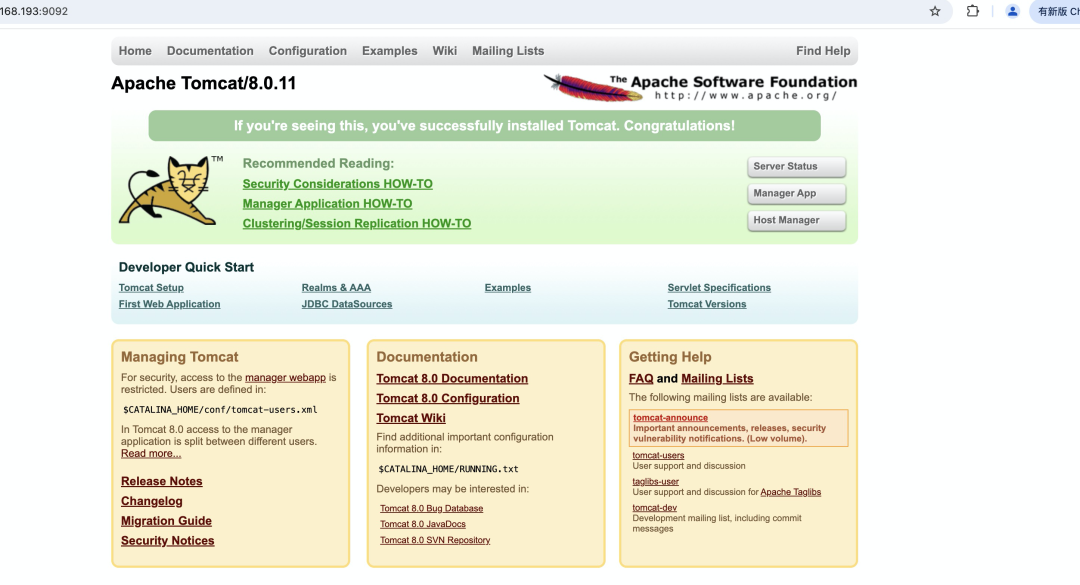Image resolution: width=1080 pixels, height=585 pixels.
Task: Bookmark this page with the star icon
Action: (x=935, y=11)
